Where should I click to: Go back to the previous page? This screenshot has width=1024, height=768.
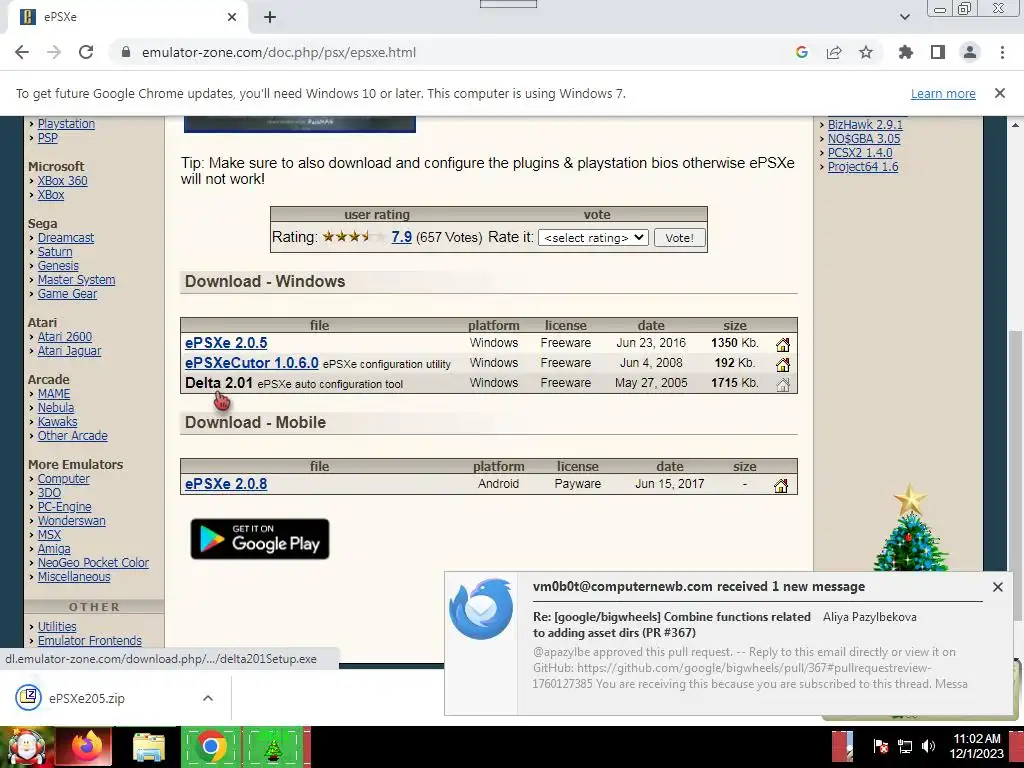[22, 52]
